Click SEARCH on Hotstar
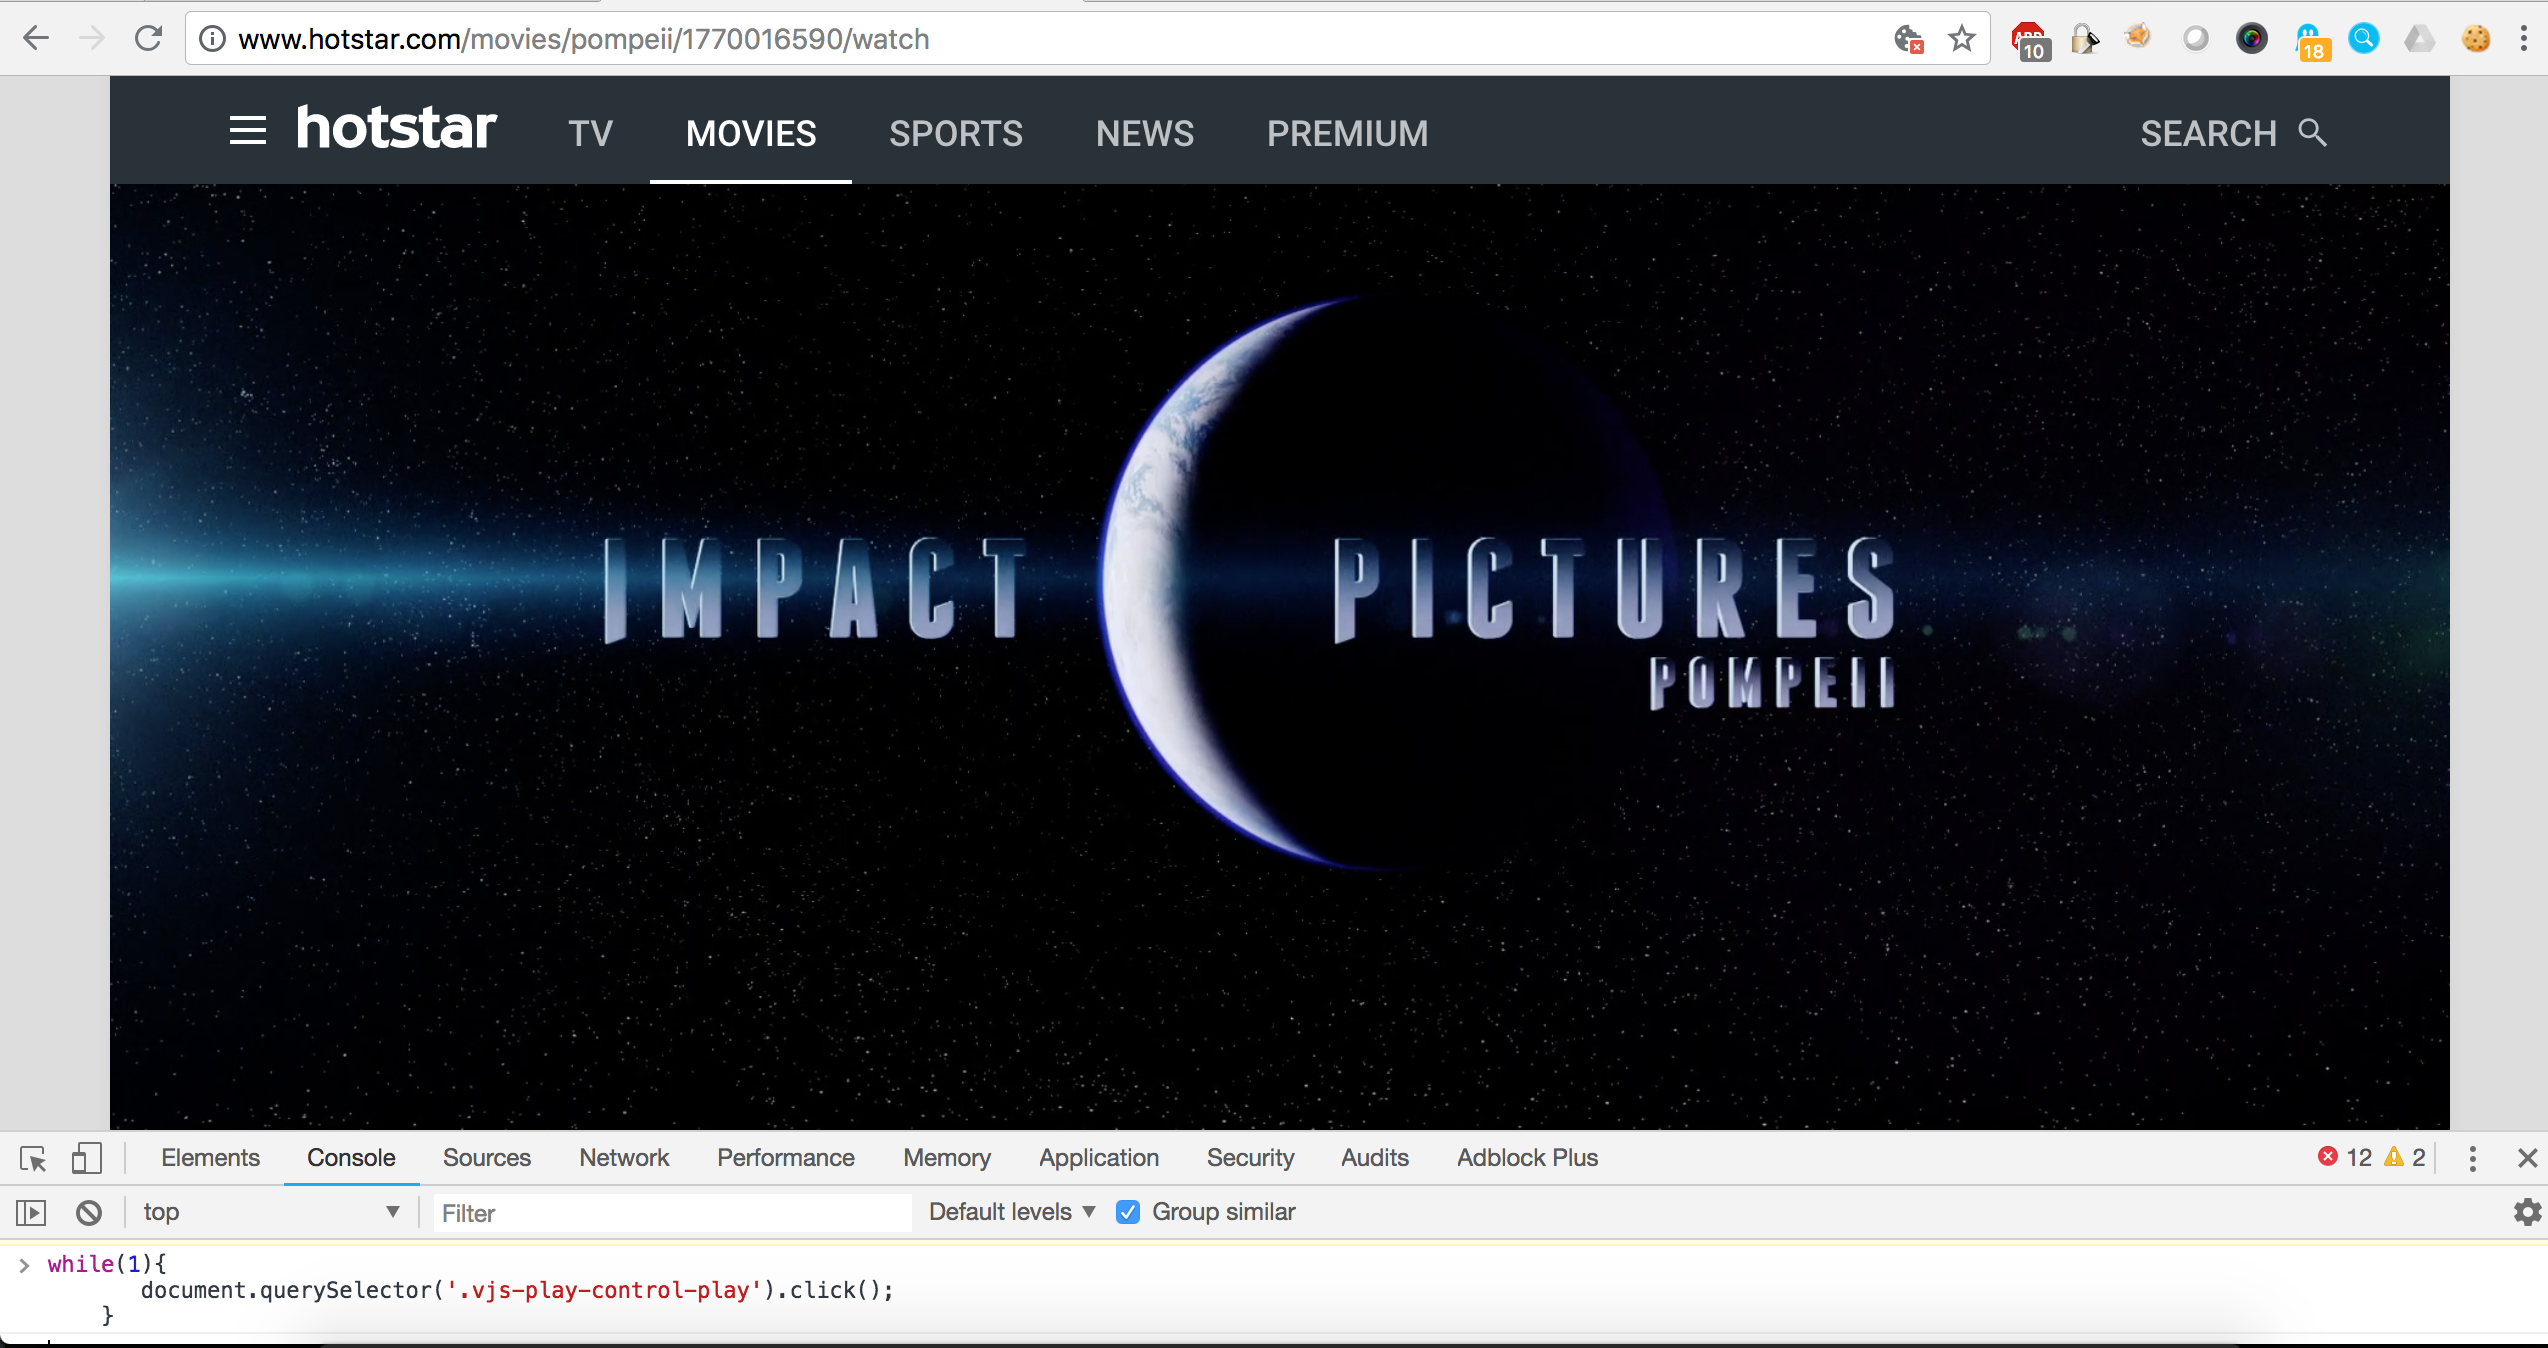Viewport: 2548px width, 1348px height. pos(2234,133)
